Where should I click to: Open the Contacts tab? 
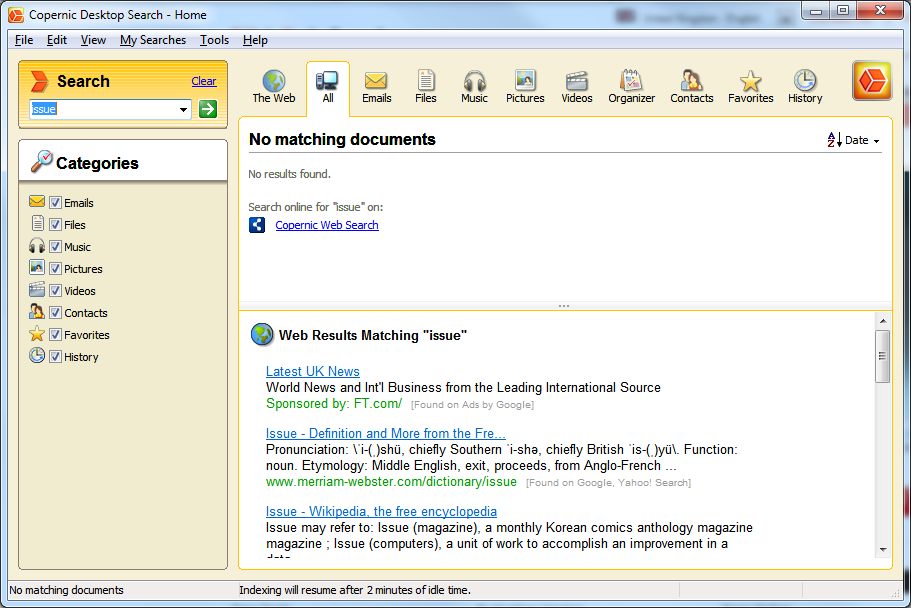(691, 87)
